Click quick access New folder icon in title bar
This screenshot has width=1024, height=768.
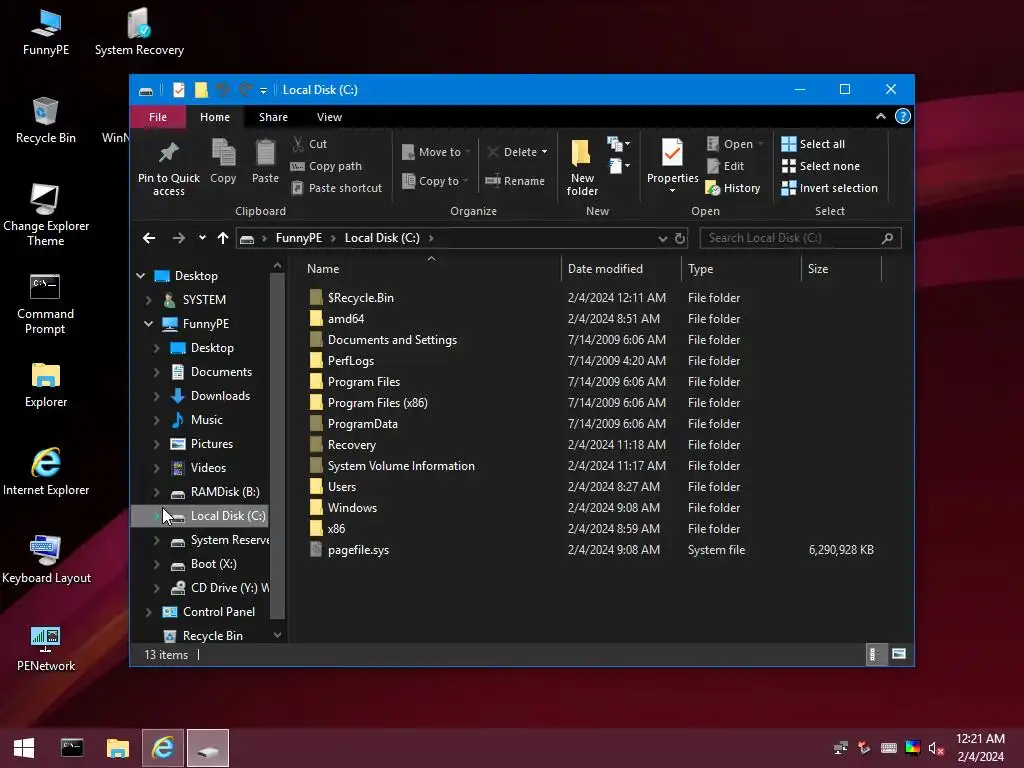click(201, 90)
